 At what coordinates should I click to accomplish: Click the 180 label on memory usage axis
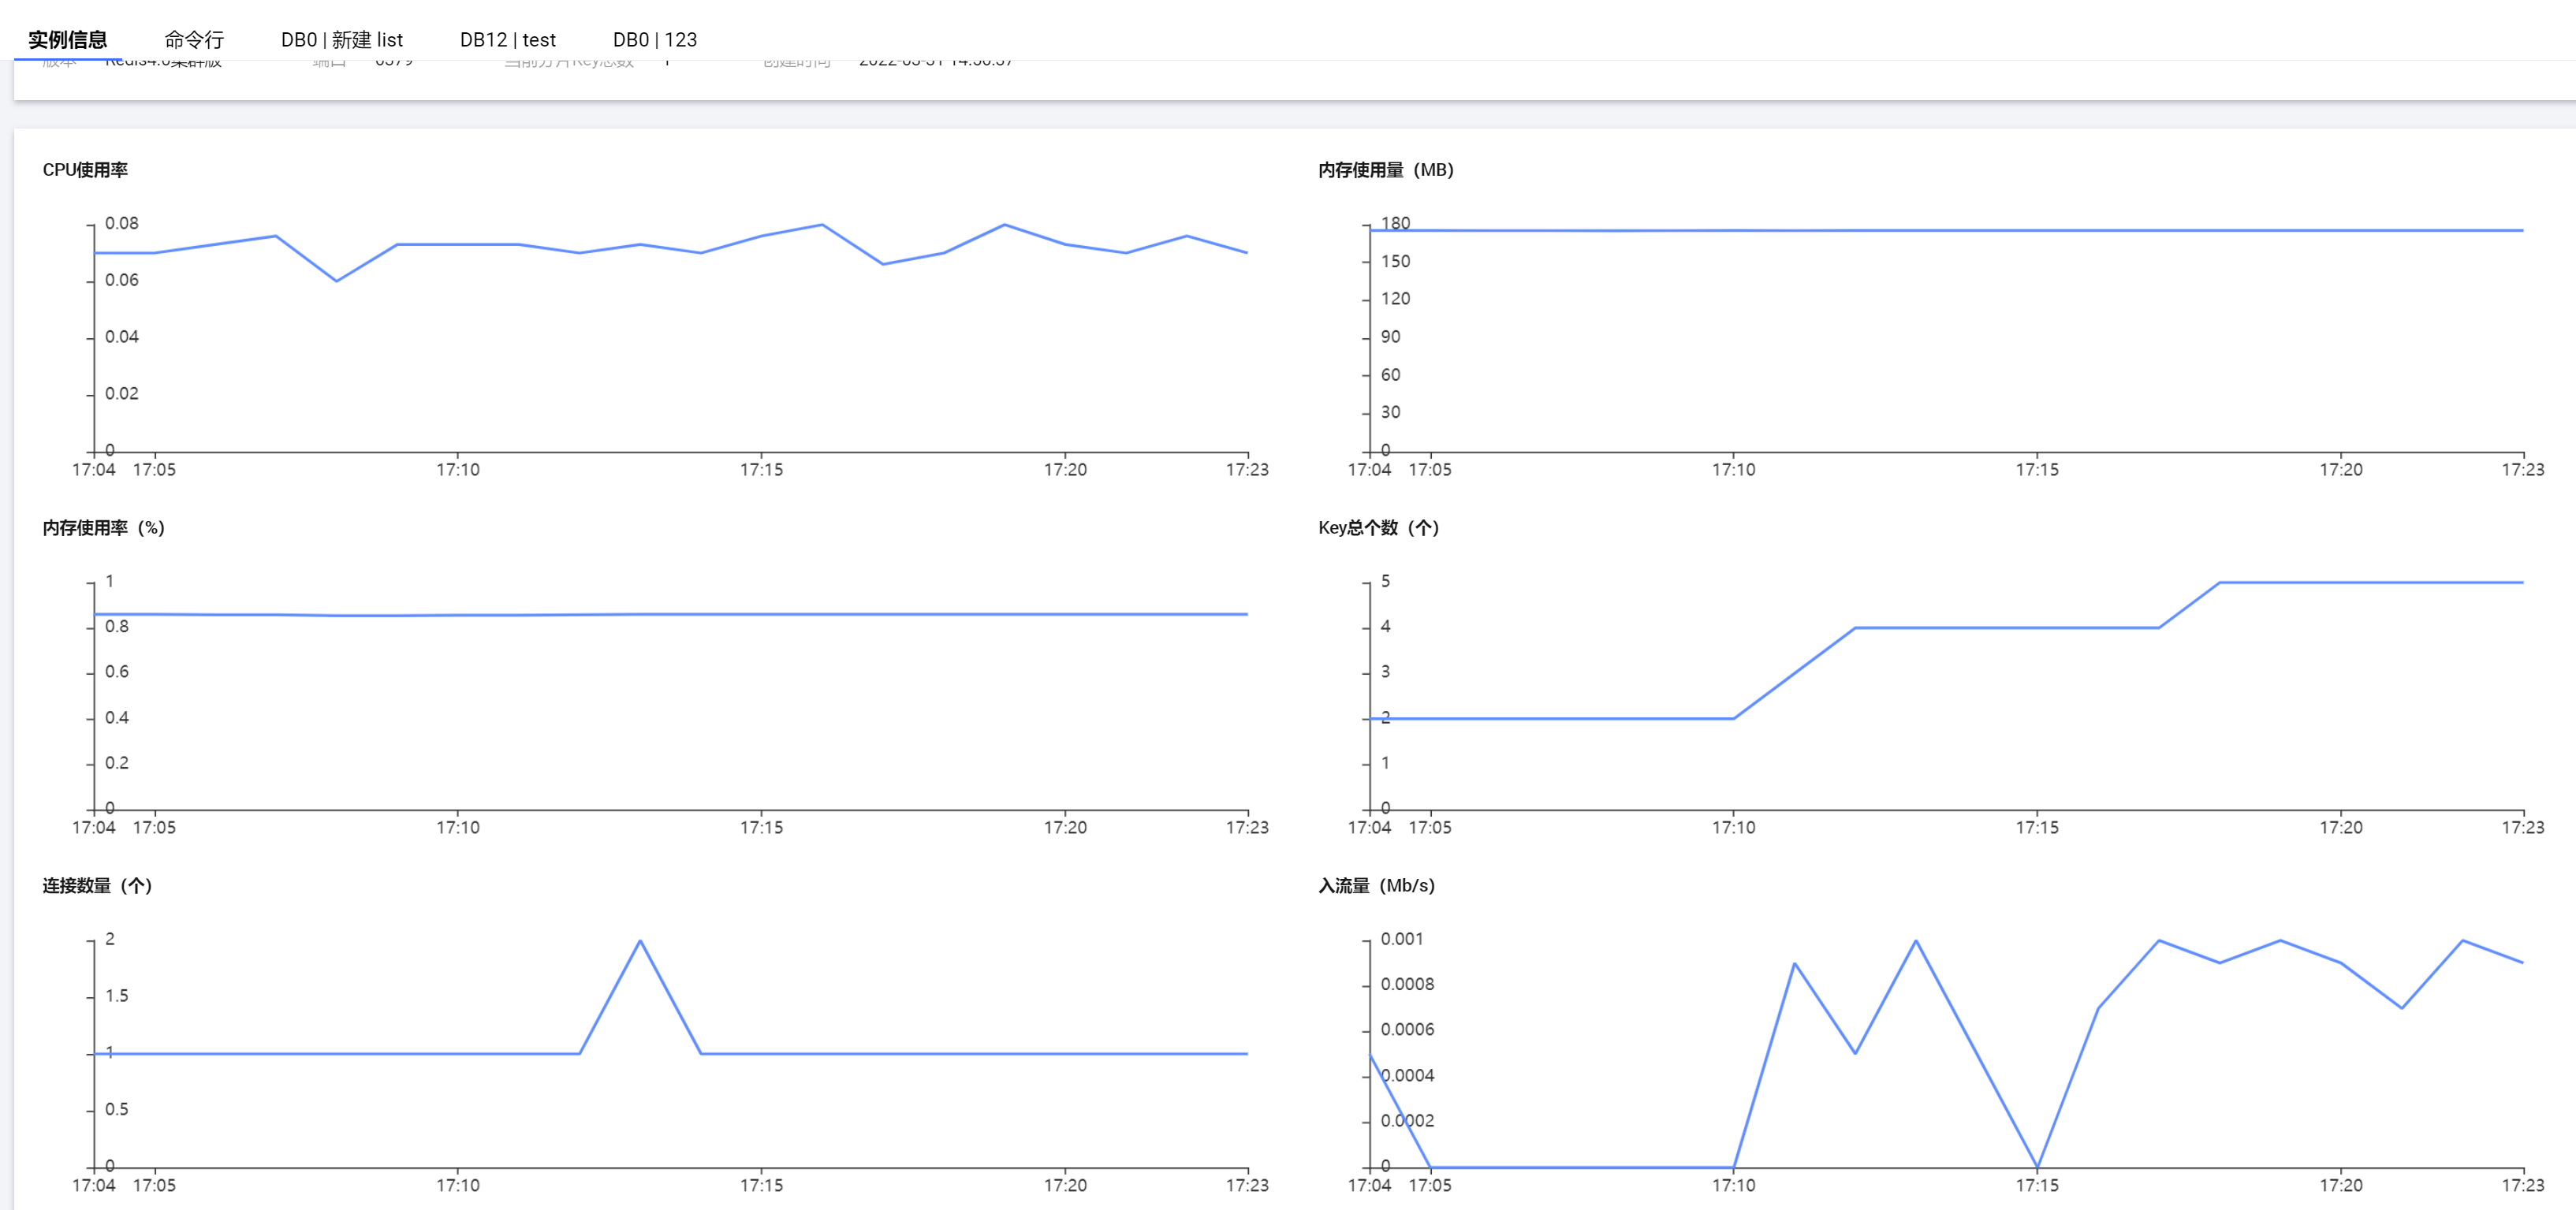tap(1395, 223)
